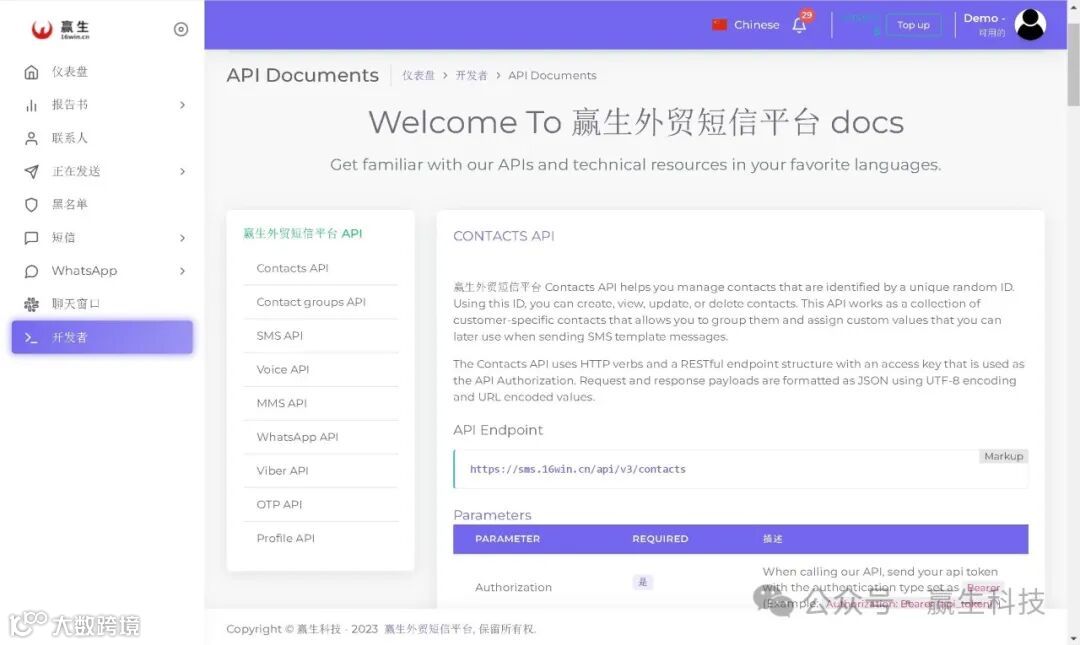Click the sending paper plane icon

tap(31, 171)
